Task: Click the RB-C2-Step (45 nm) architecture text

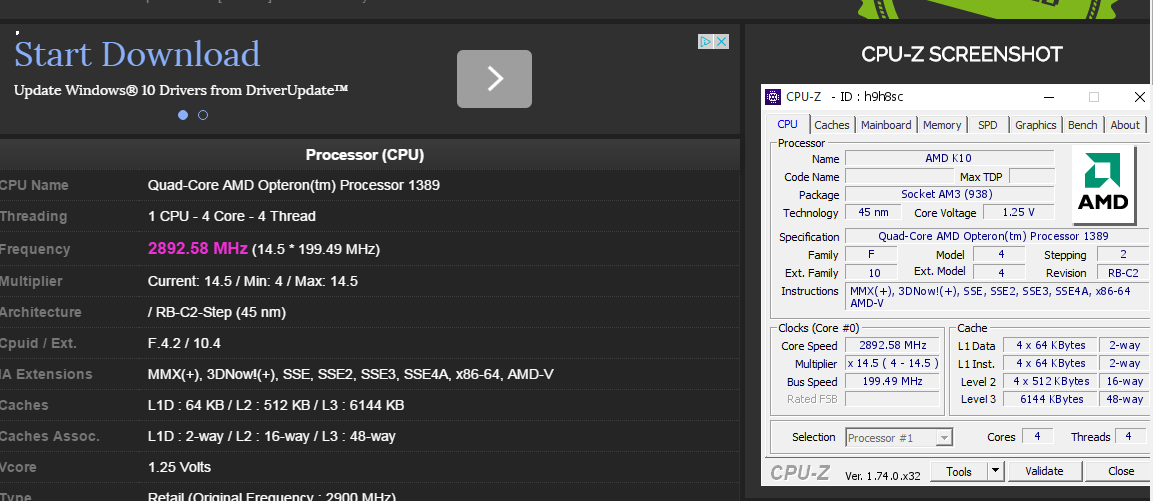Action: [x=217, y=312]
